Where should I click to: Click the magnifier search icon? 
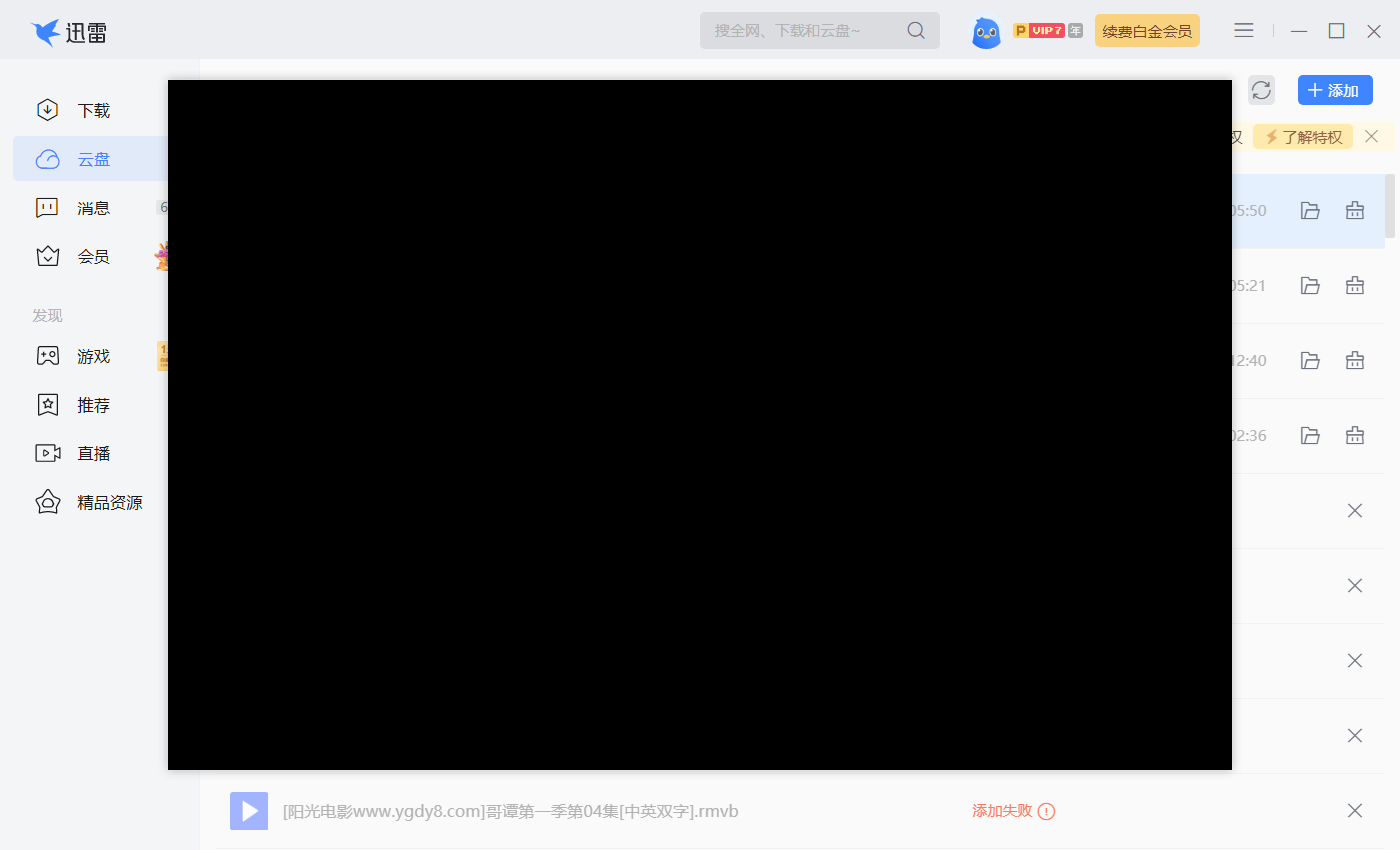(915, 30)
